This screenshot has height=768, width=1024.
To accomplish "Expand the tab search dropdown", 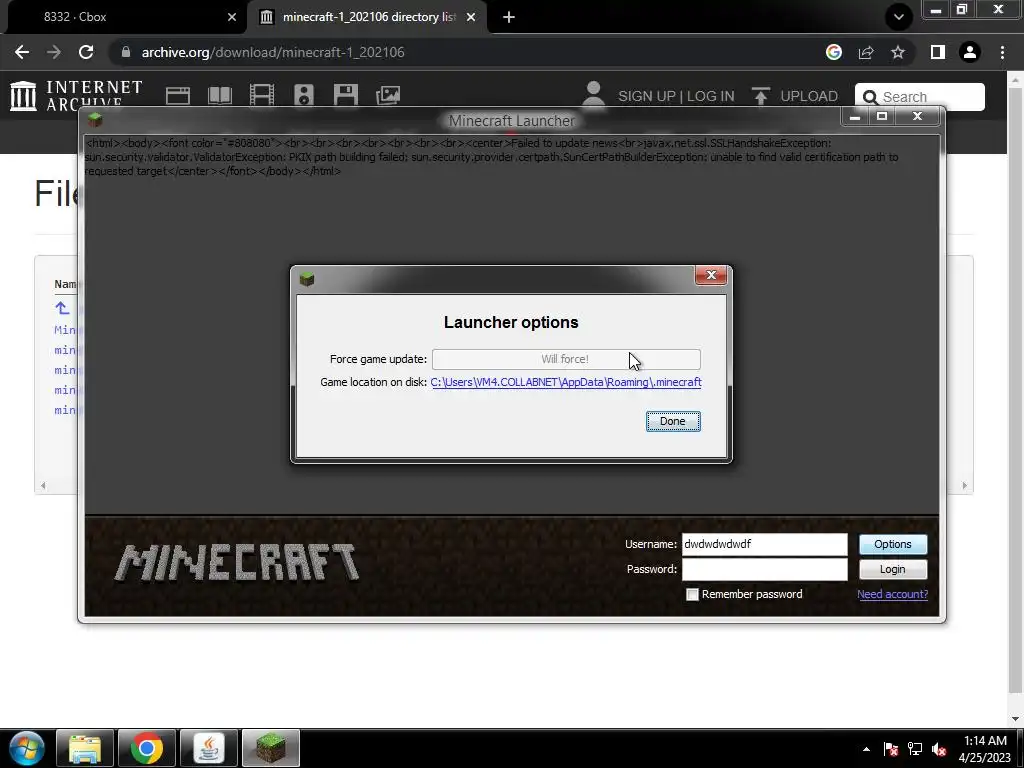I will tap(899, 17).
